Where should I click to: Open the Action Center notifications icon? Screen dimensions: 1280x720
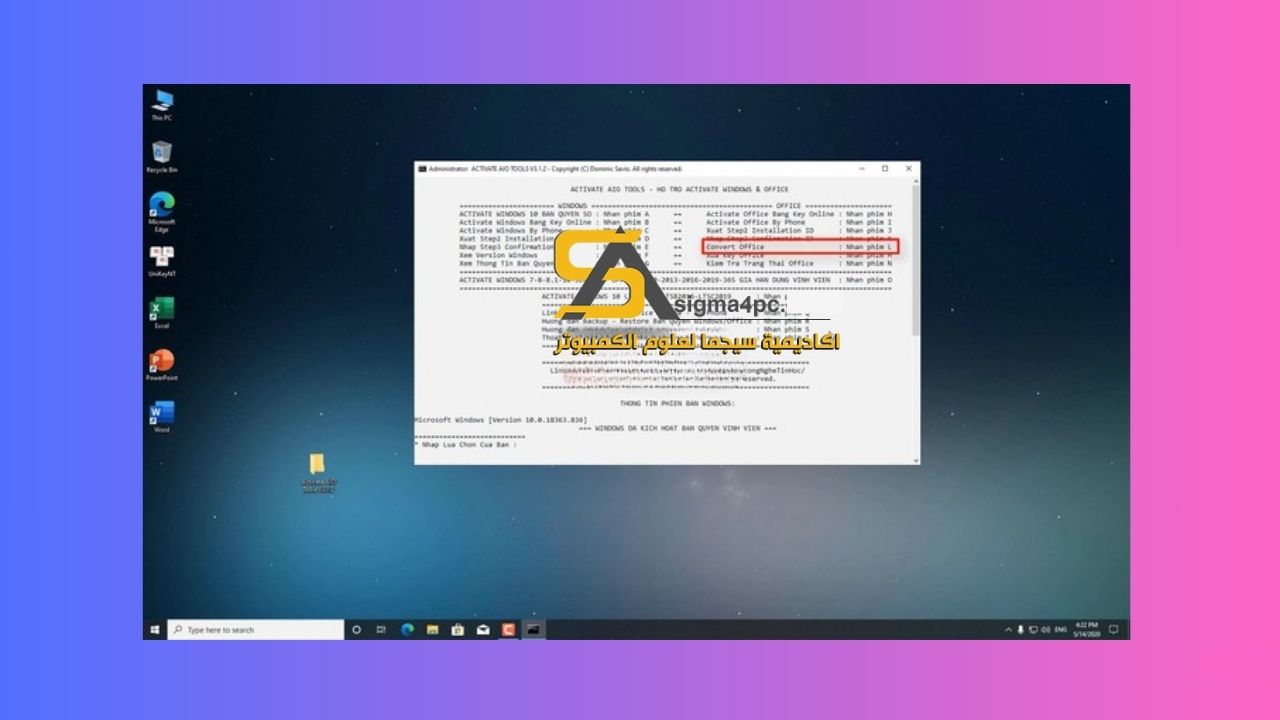[x=1113, y=630]
